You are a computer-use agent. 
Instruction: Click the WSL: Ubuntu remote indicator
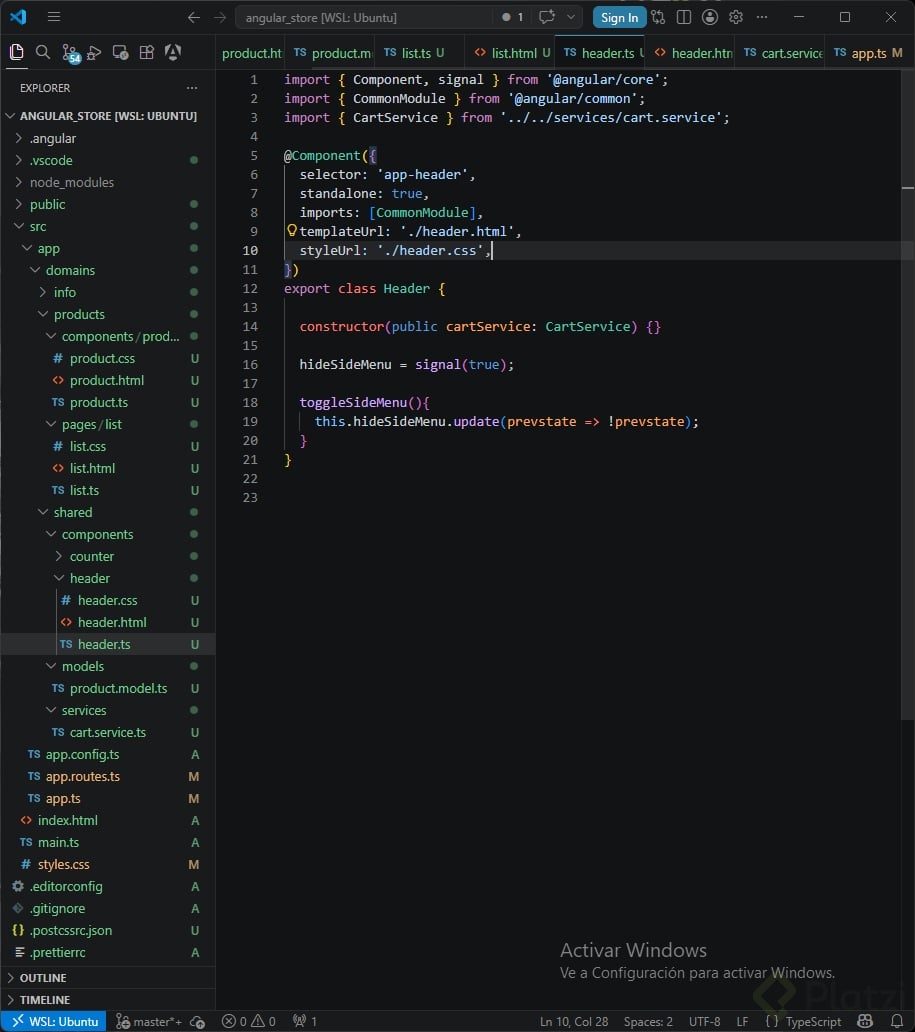(55, 1021)
